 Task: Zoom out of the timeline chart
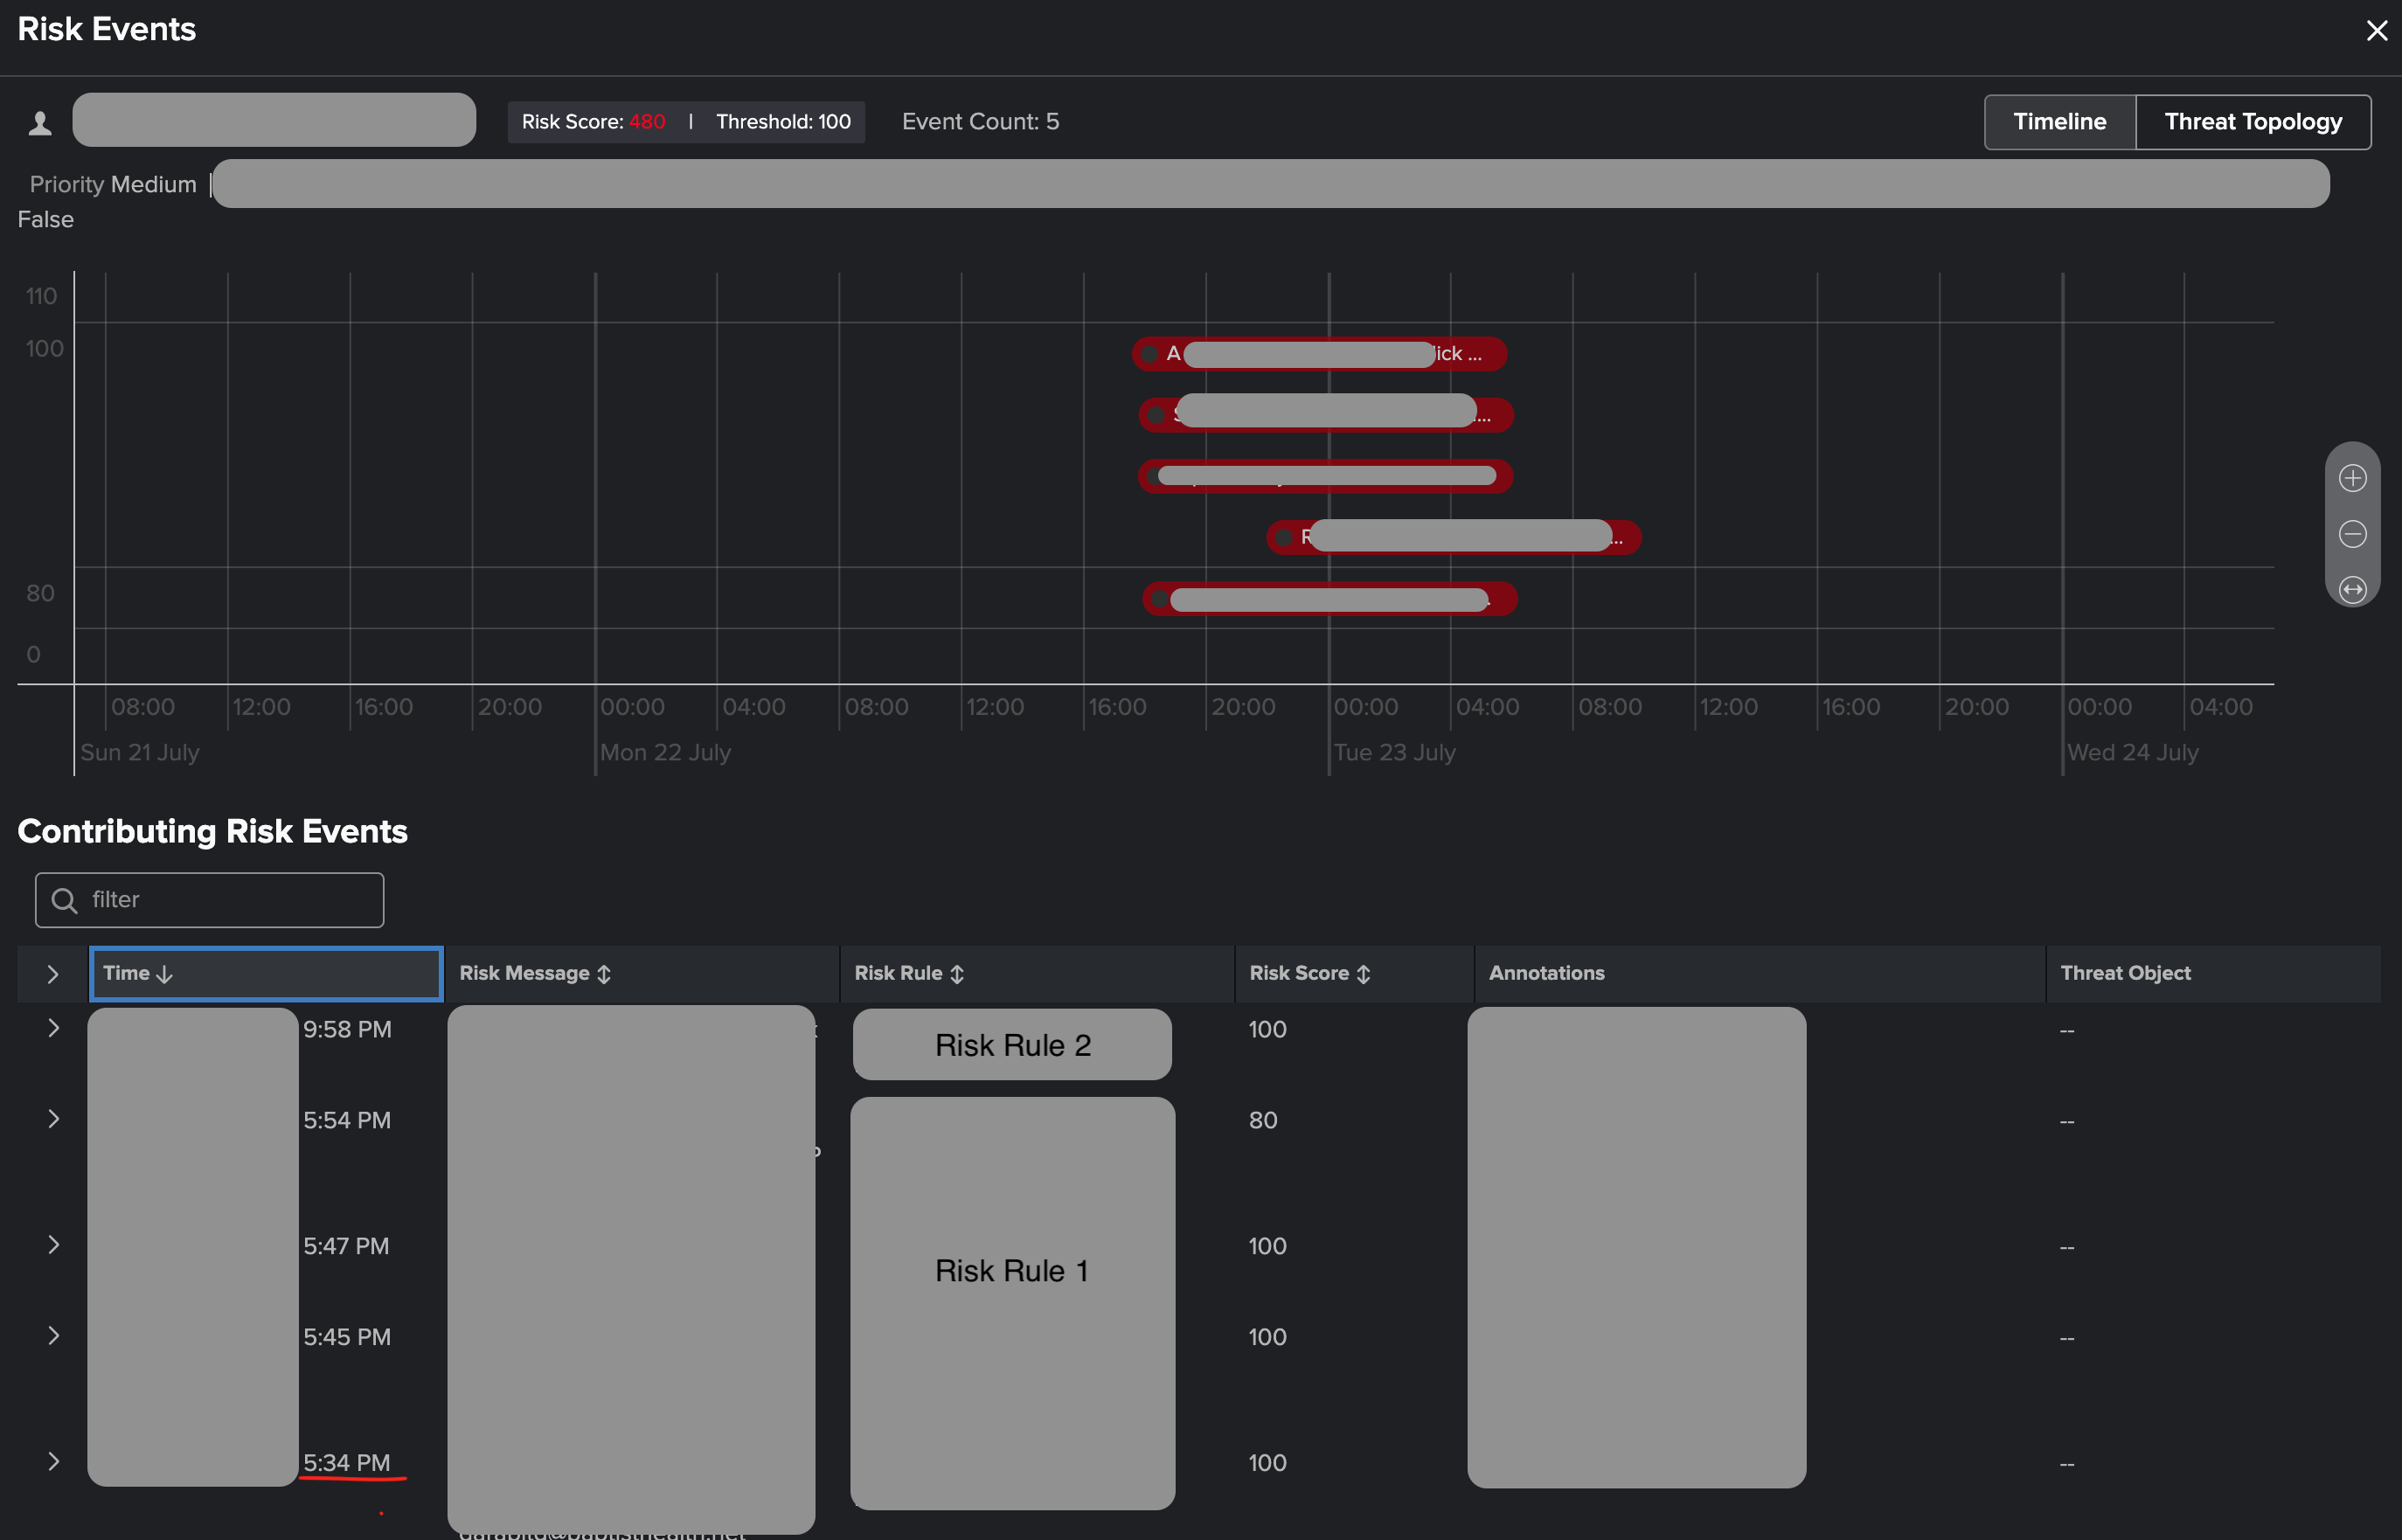click(2352, 534)
